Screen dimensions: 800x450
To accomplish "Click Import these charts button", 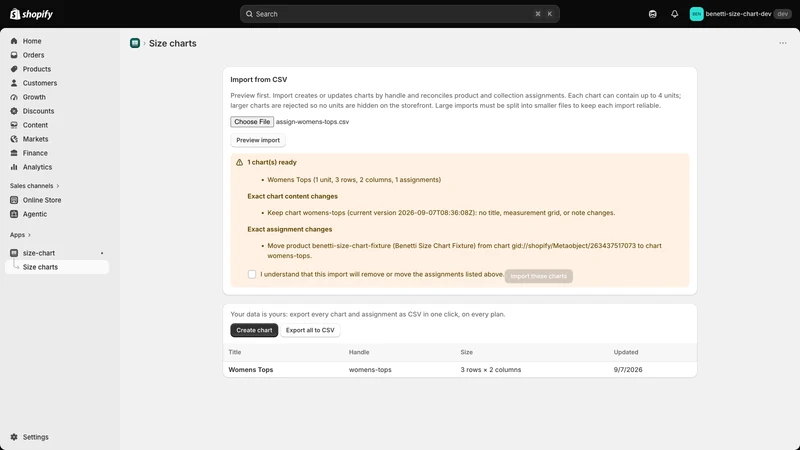I will click(x=538, y=276).
